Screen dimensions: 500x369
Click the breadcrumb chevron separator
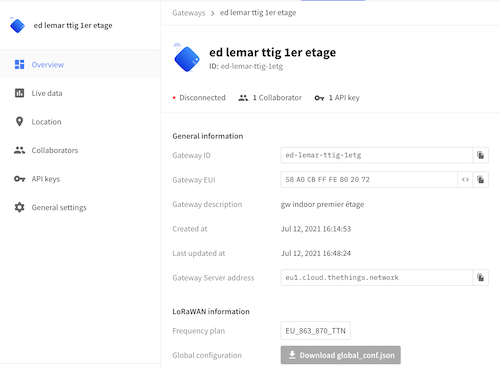tap(213, 13)
